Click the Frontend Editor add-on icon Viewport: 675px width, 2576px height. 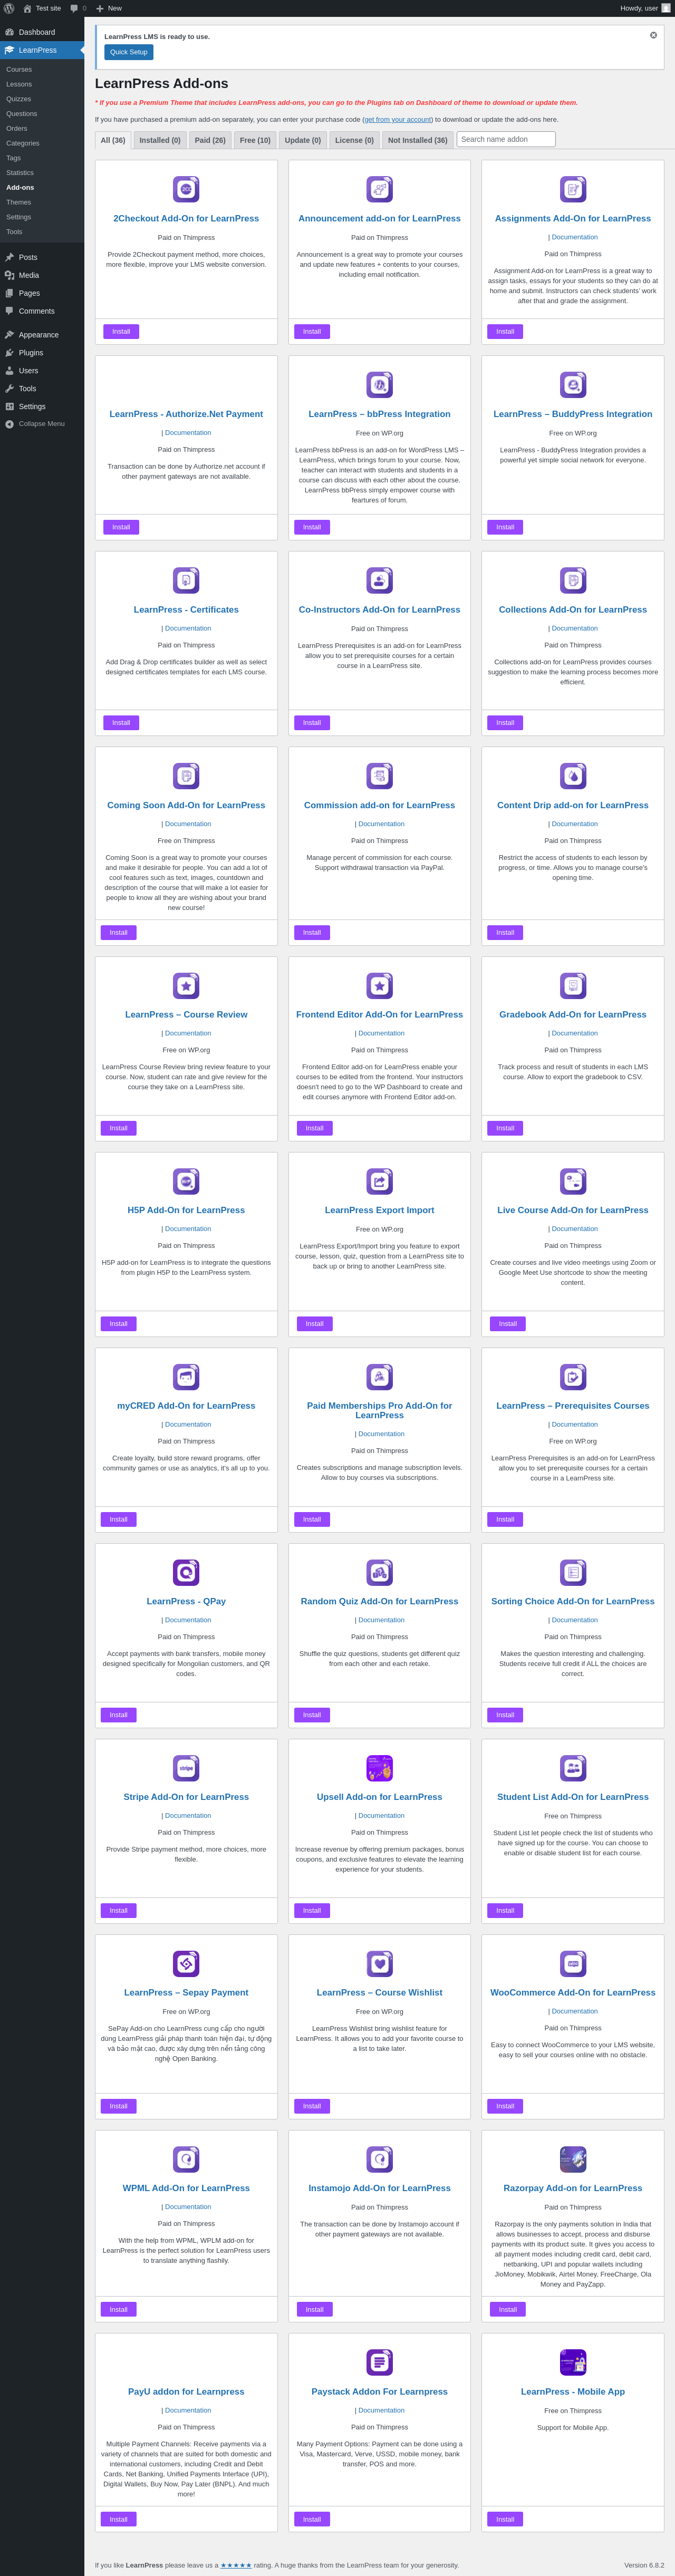point(379,985)
